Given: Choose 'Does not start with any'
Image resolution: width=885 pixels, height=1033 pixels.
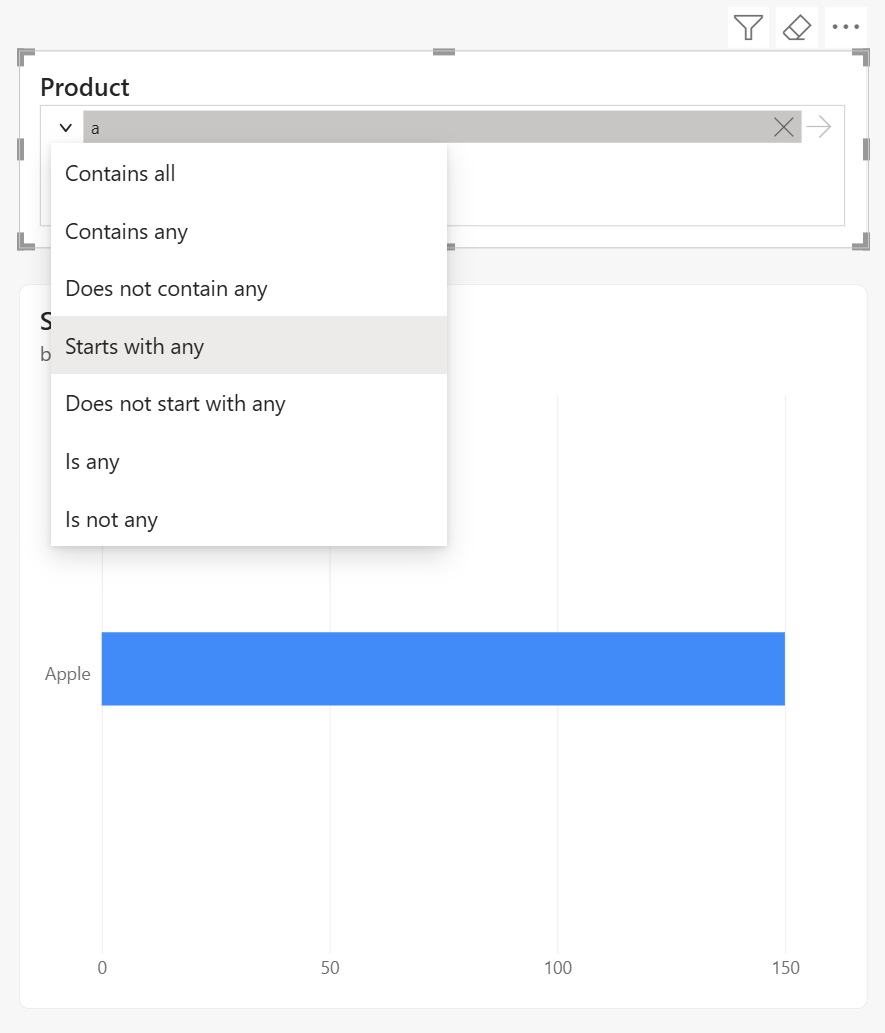Looking at the screenshot, I should coord(175,404).
